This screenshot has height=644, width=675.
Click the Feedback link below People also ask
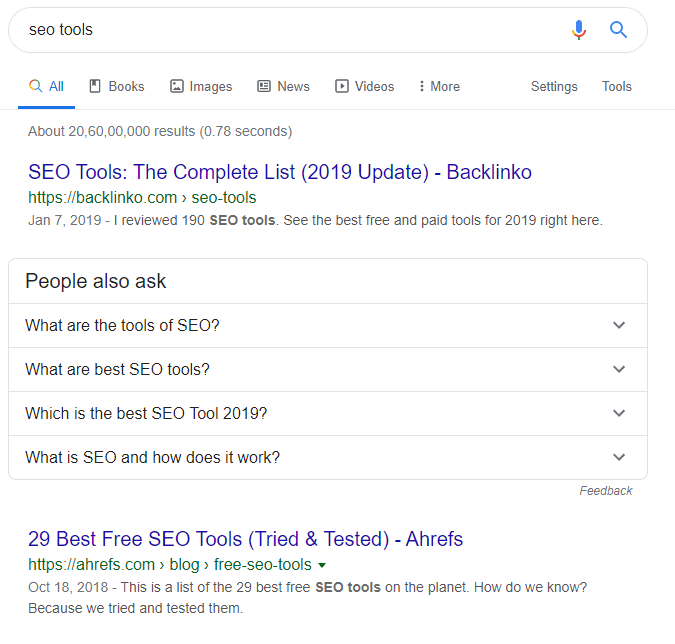pos(606,491)
